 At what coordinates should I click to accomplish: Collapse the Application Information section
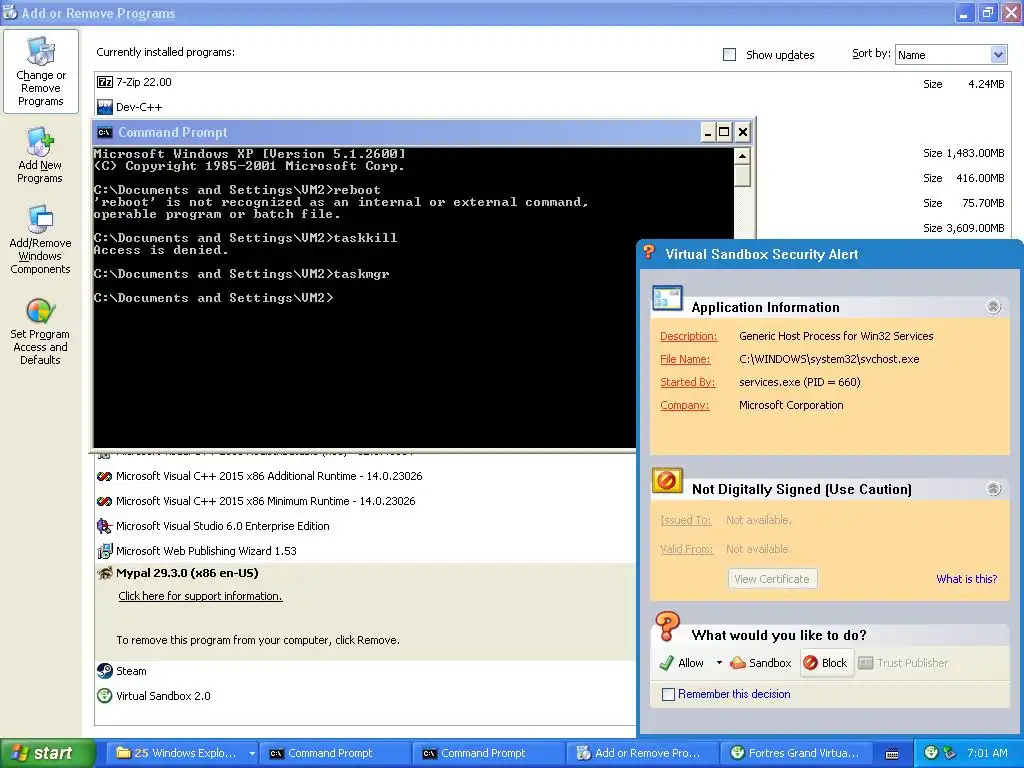click(x=993, y=306)
